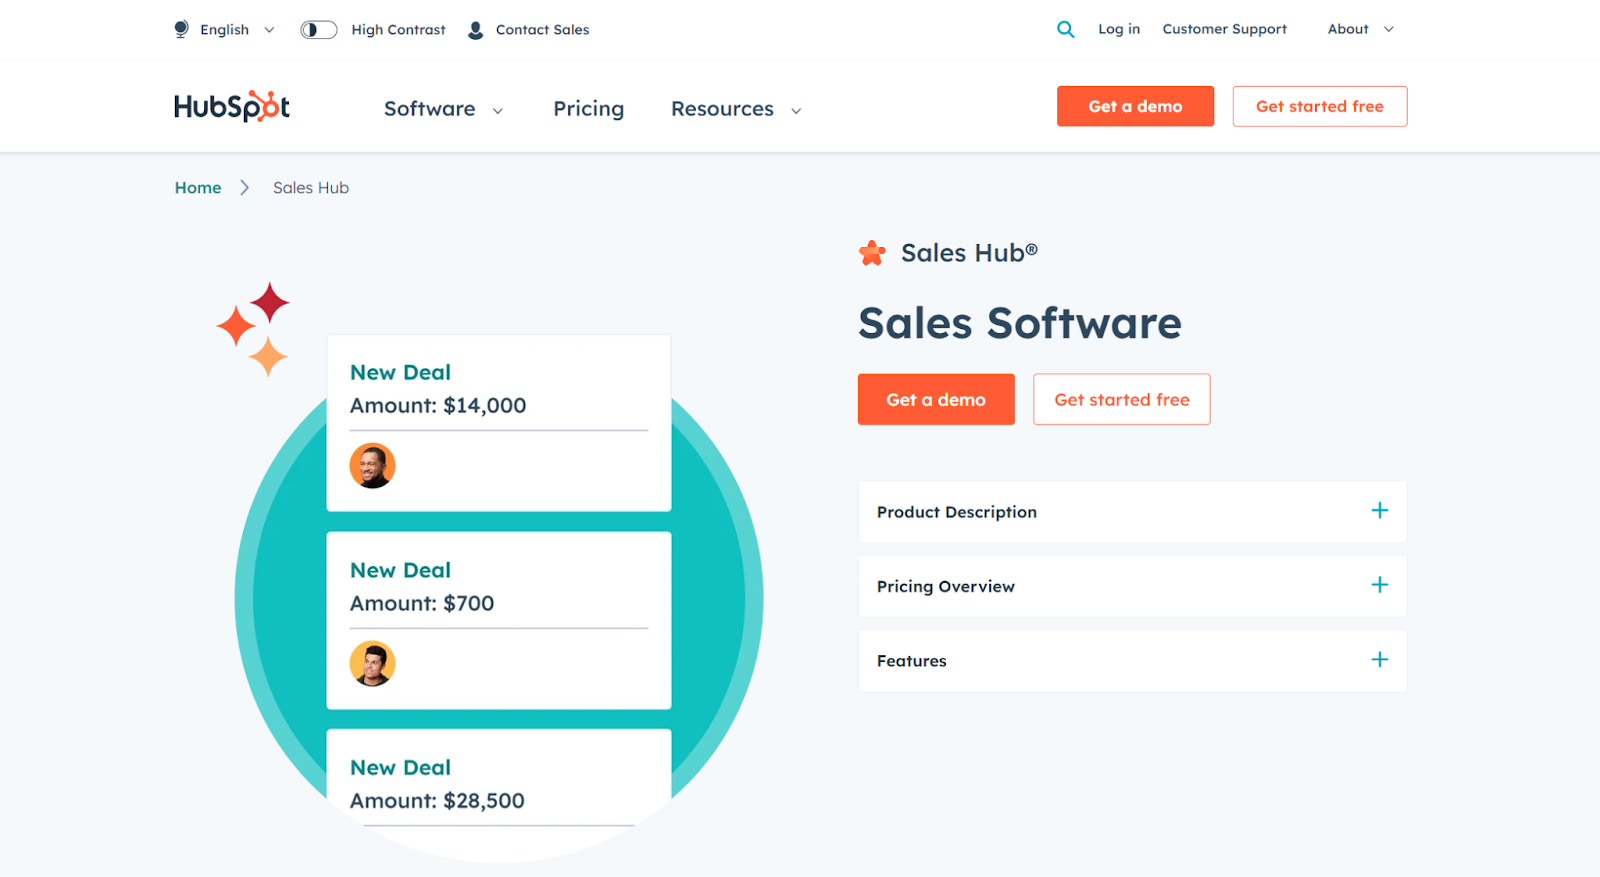Click Get a demo below Sales Software
1600x877 pixels.
(x=936, y=399)
